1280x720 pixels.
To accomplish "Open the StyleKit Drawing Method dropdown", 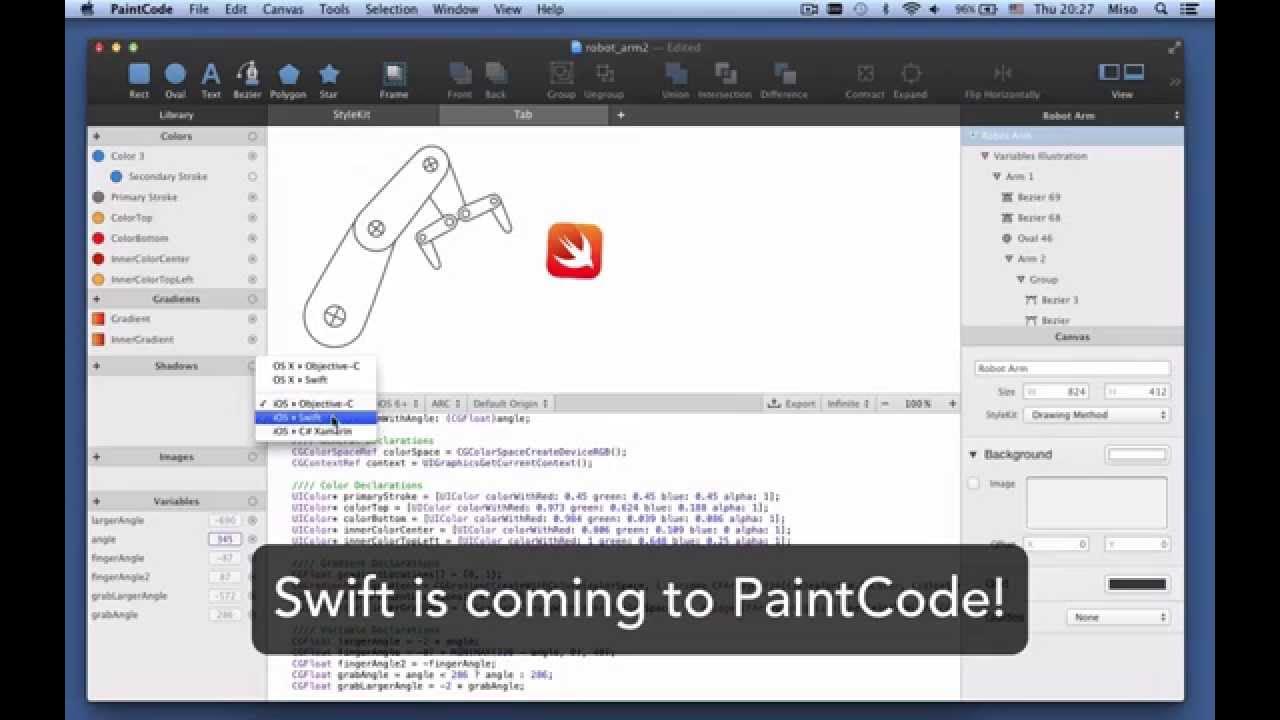I will (1097, 414).
